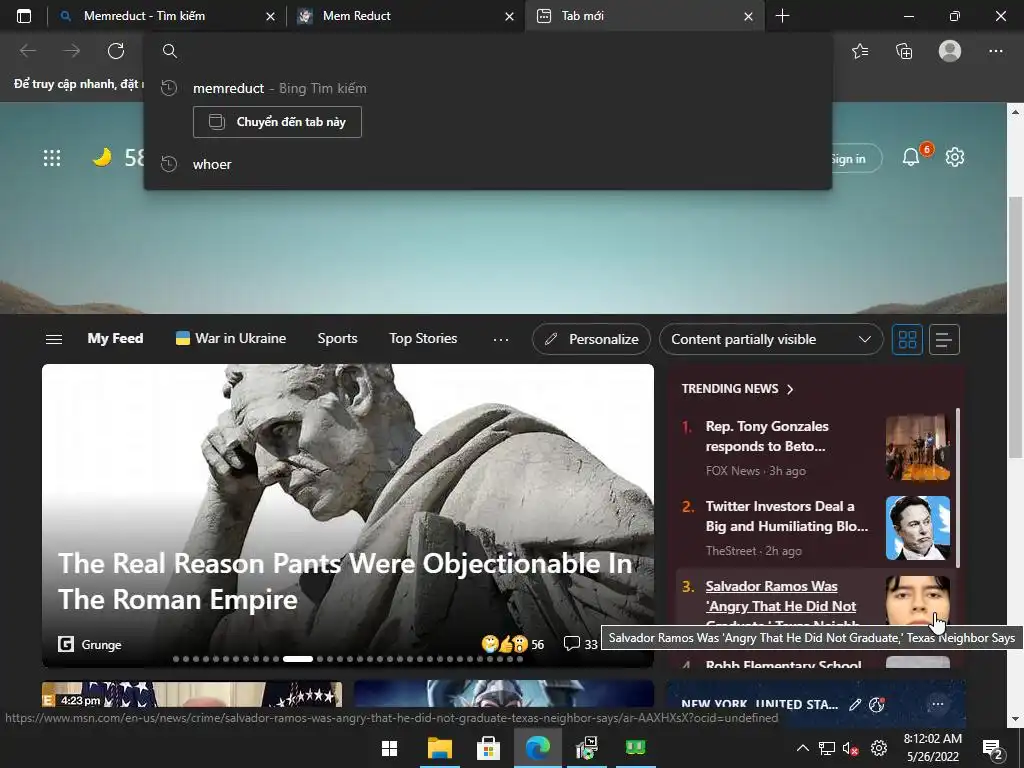Click the page vertical scrollbar
Screen dimensions: 1024x768
tap(1015, 327)
